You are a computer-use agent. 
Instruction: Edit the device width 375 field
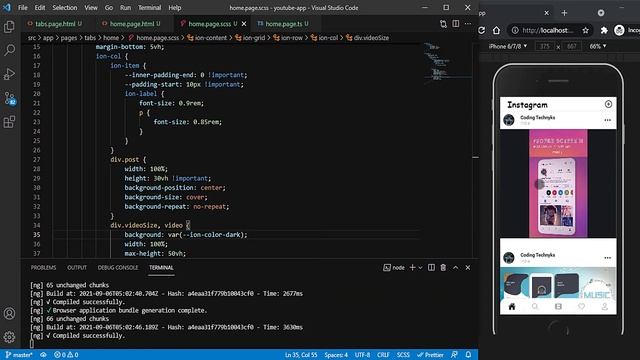[x=545, y=46]
